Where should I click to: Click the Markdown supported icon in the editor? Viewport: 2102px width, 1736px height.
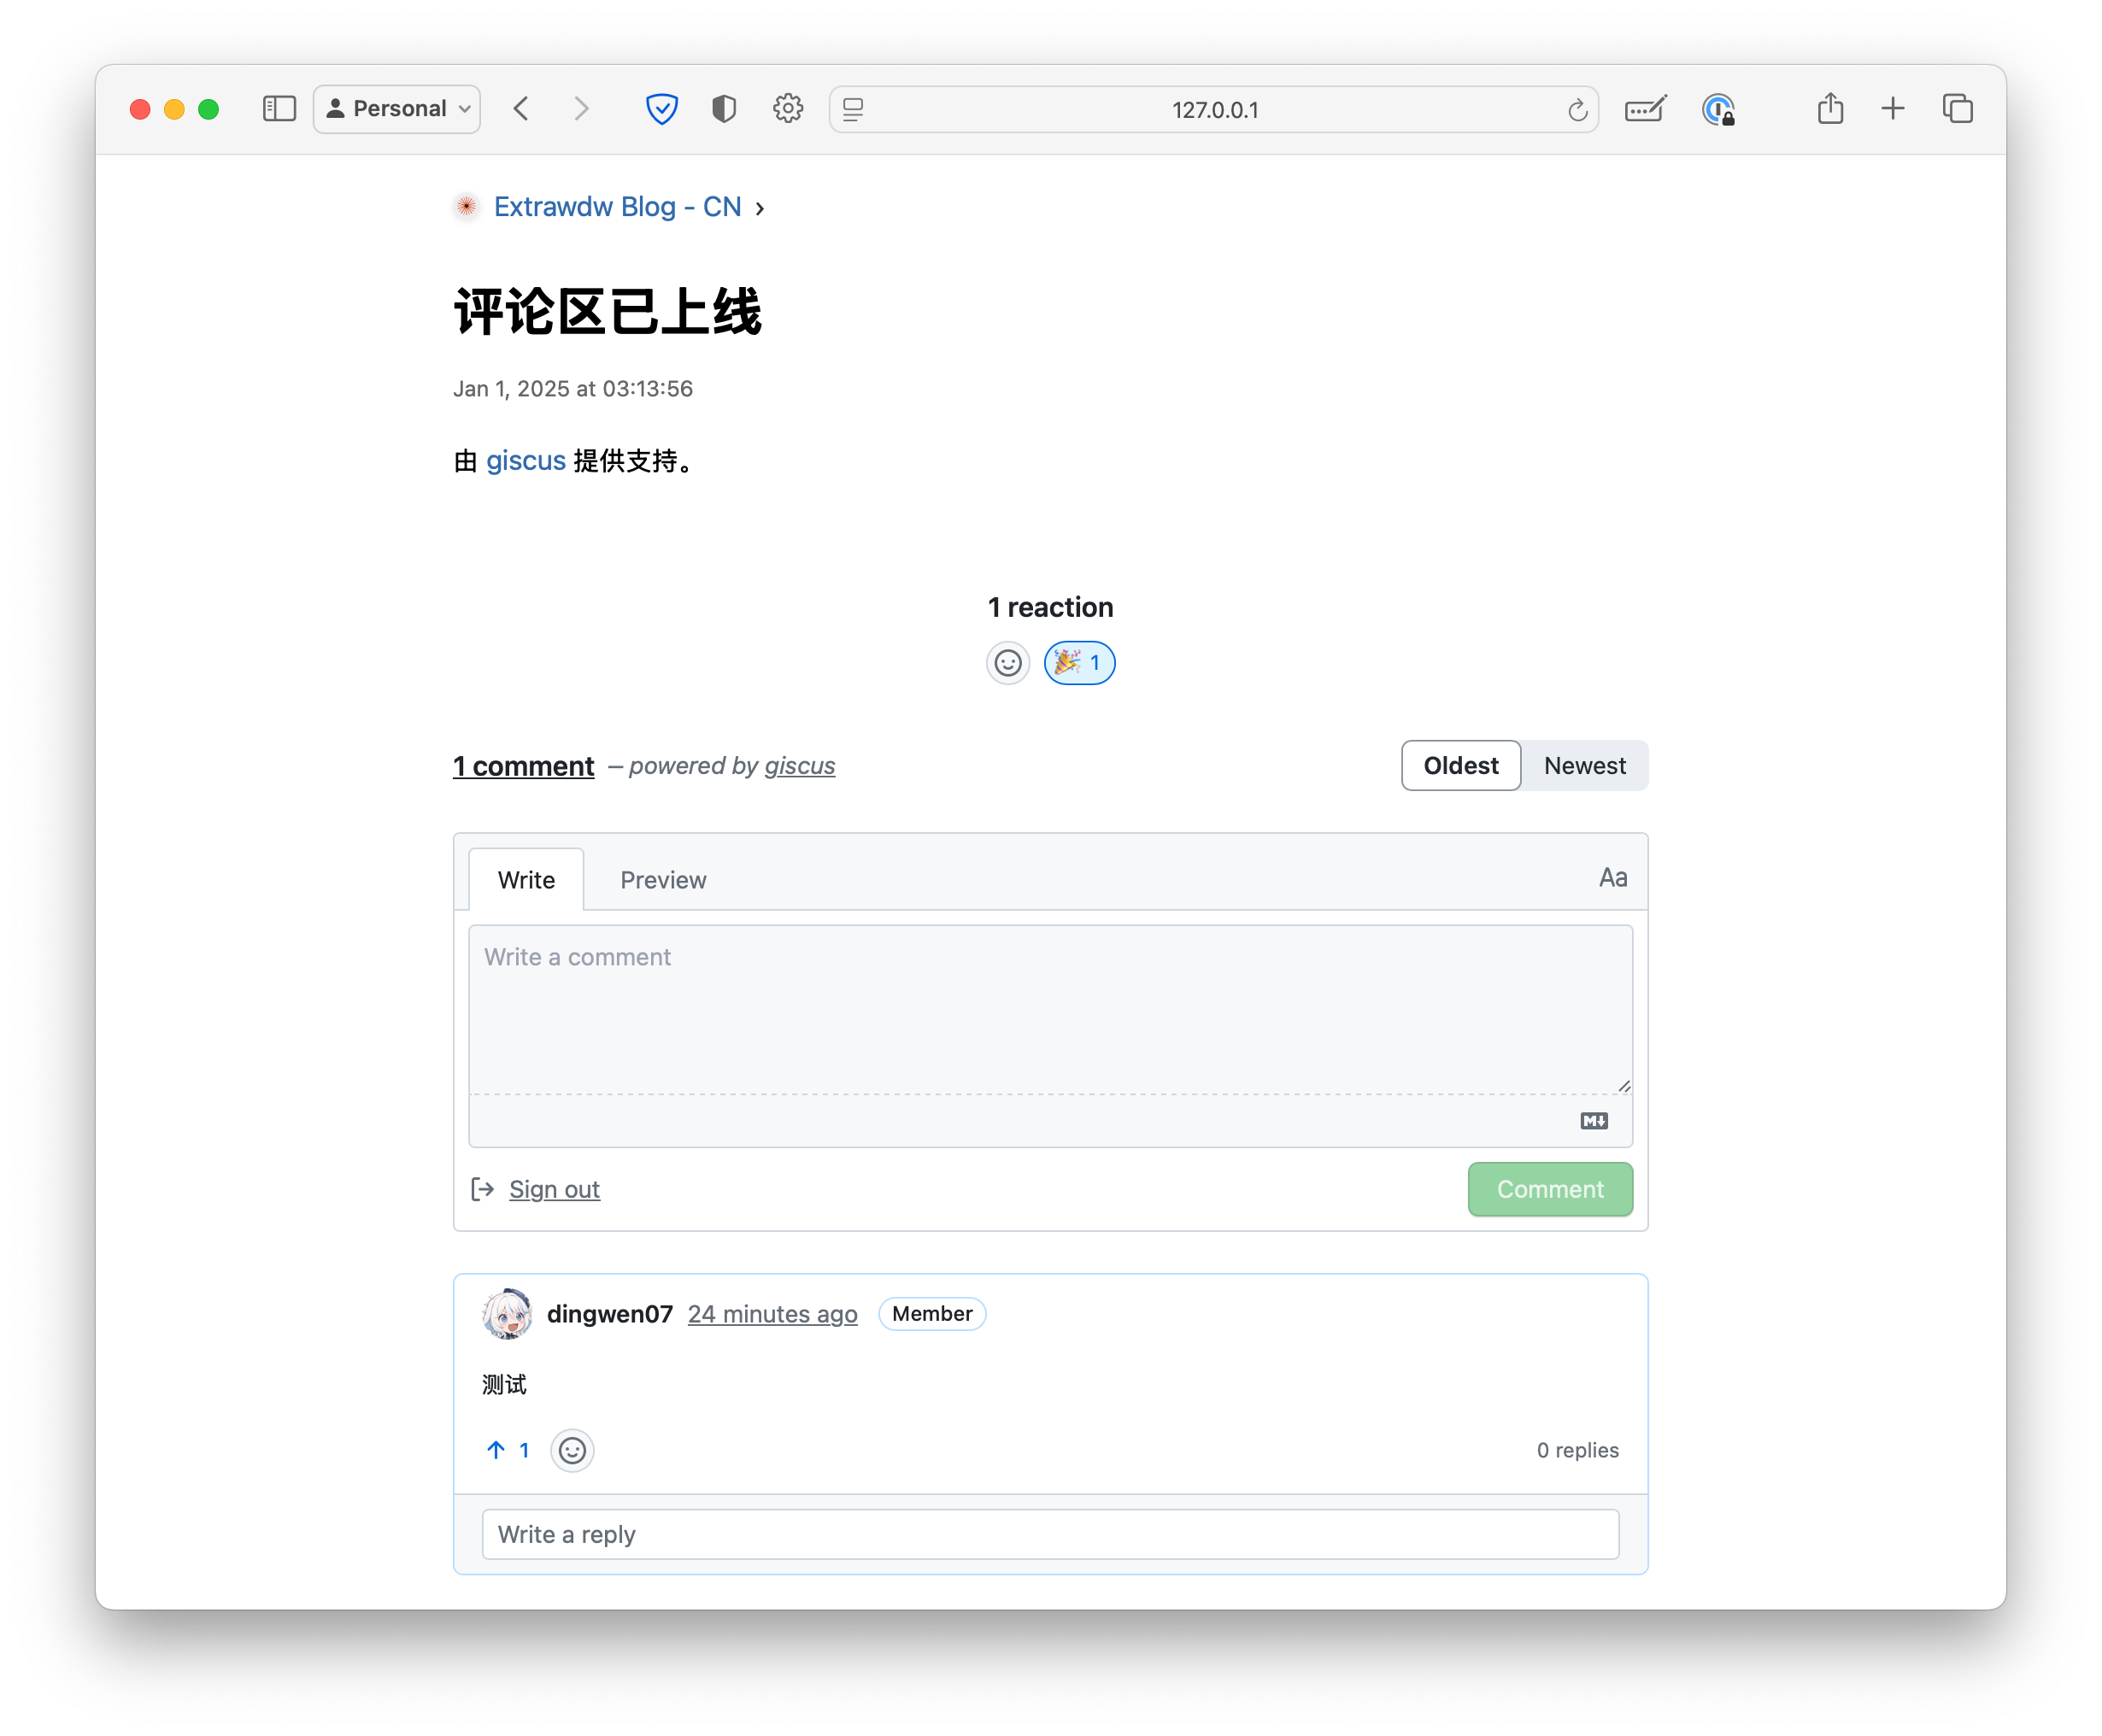click(x=1593, y=1120)
